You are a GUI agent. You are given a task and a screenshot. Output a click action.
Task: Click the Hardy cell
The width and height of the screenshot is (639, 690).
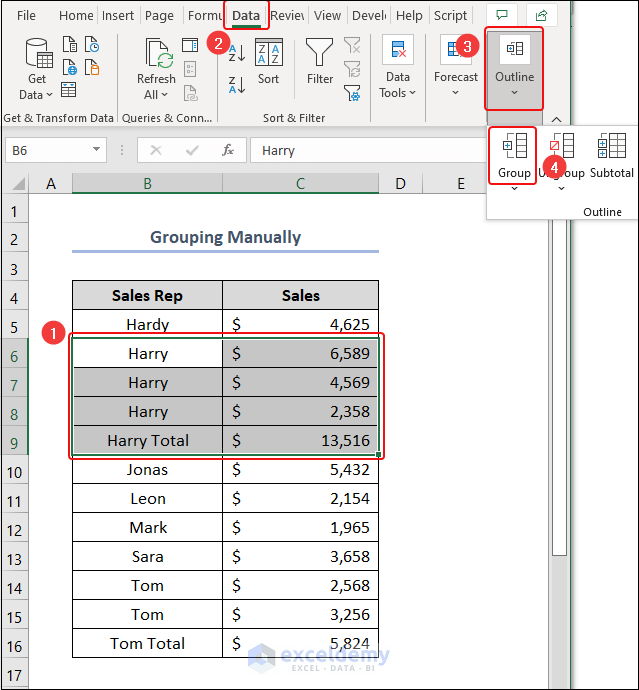[147, 324]
